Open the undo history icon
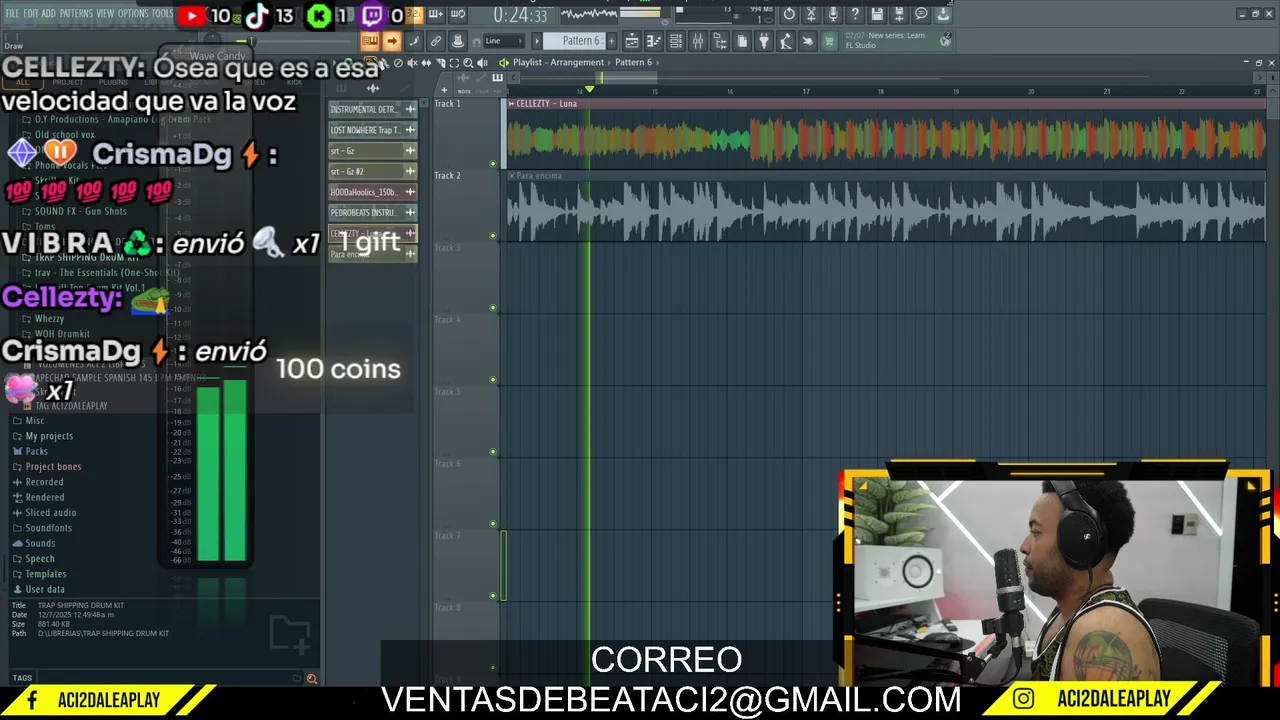The height and width of the screenshot is (720, 1280). tap(789, 15)
